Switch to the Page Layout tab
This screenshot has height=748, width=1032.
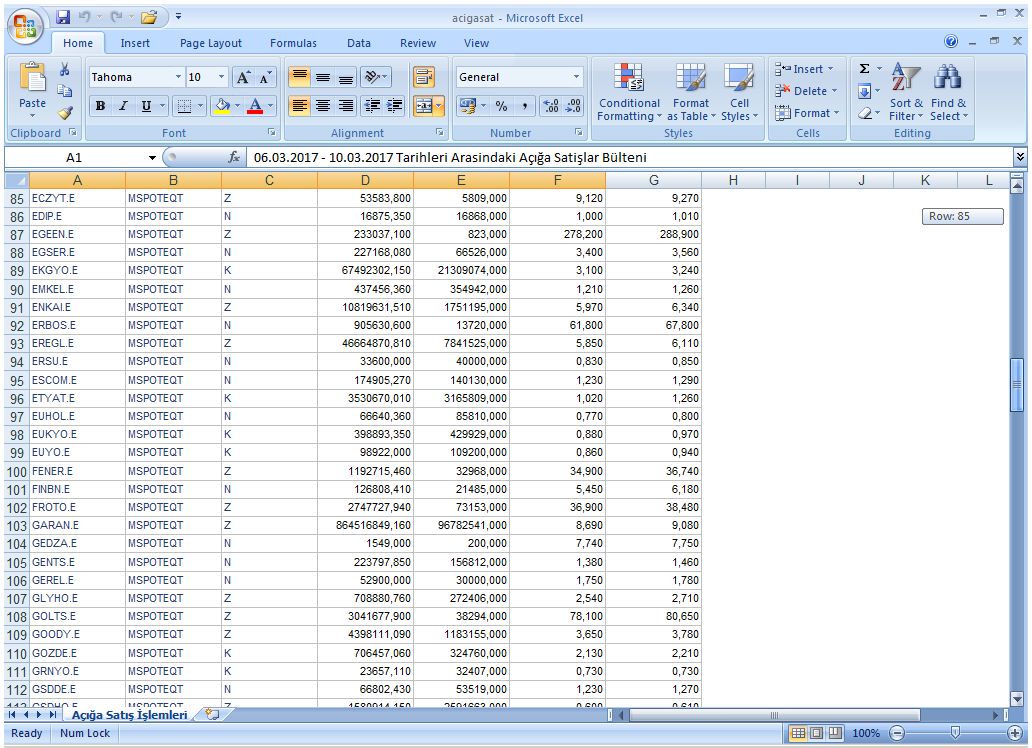[x=211, y=43]
